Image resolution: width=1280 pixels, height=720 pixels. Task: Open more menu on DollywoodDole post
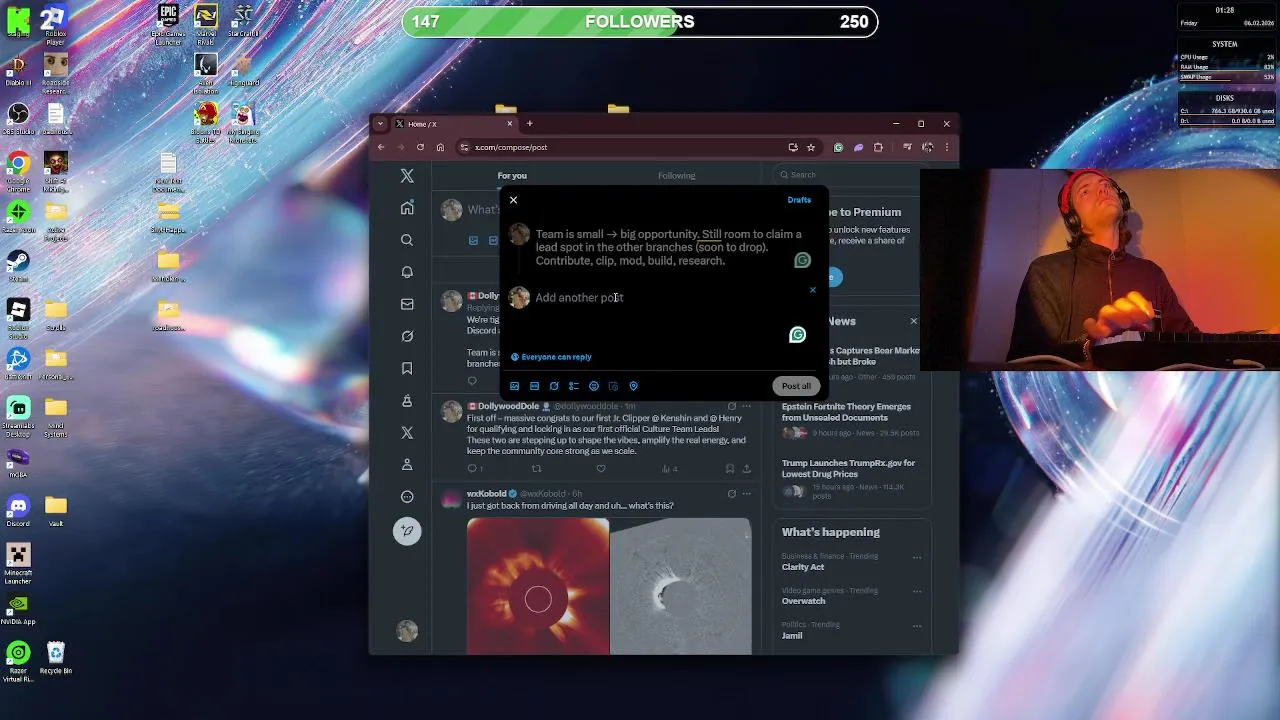tap(746, 406)
